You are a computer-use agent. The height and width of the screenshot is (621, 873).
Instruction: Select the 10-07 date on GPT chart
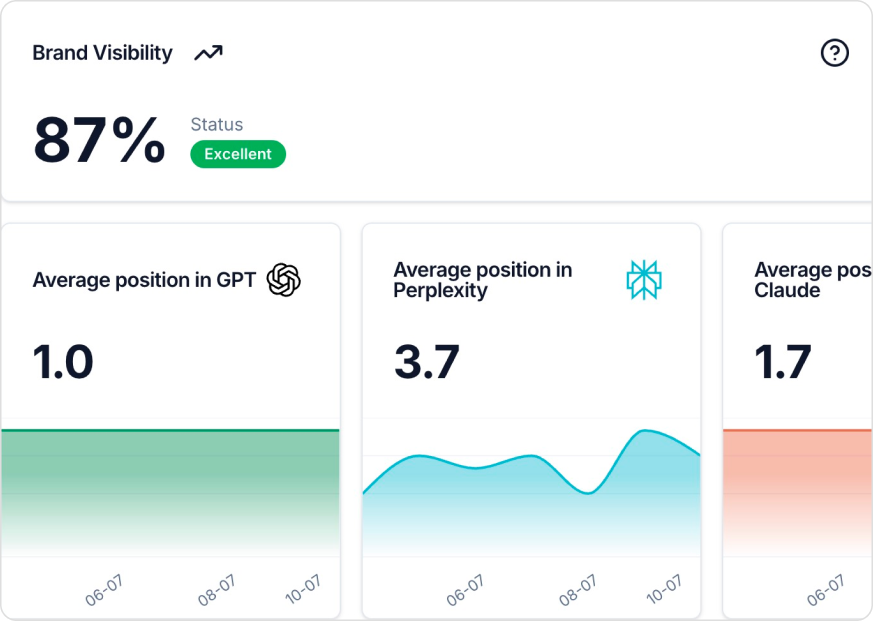(x=302, y=590)
